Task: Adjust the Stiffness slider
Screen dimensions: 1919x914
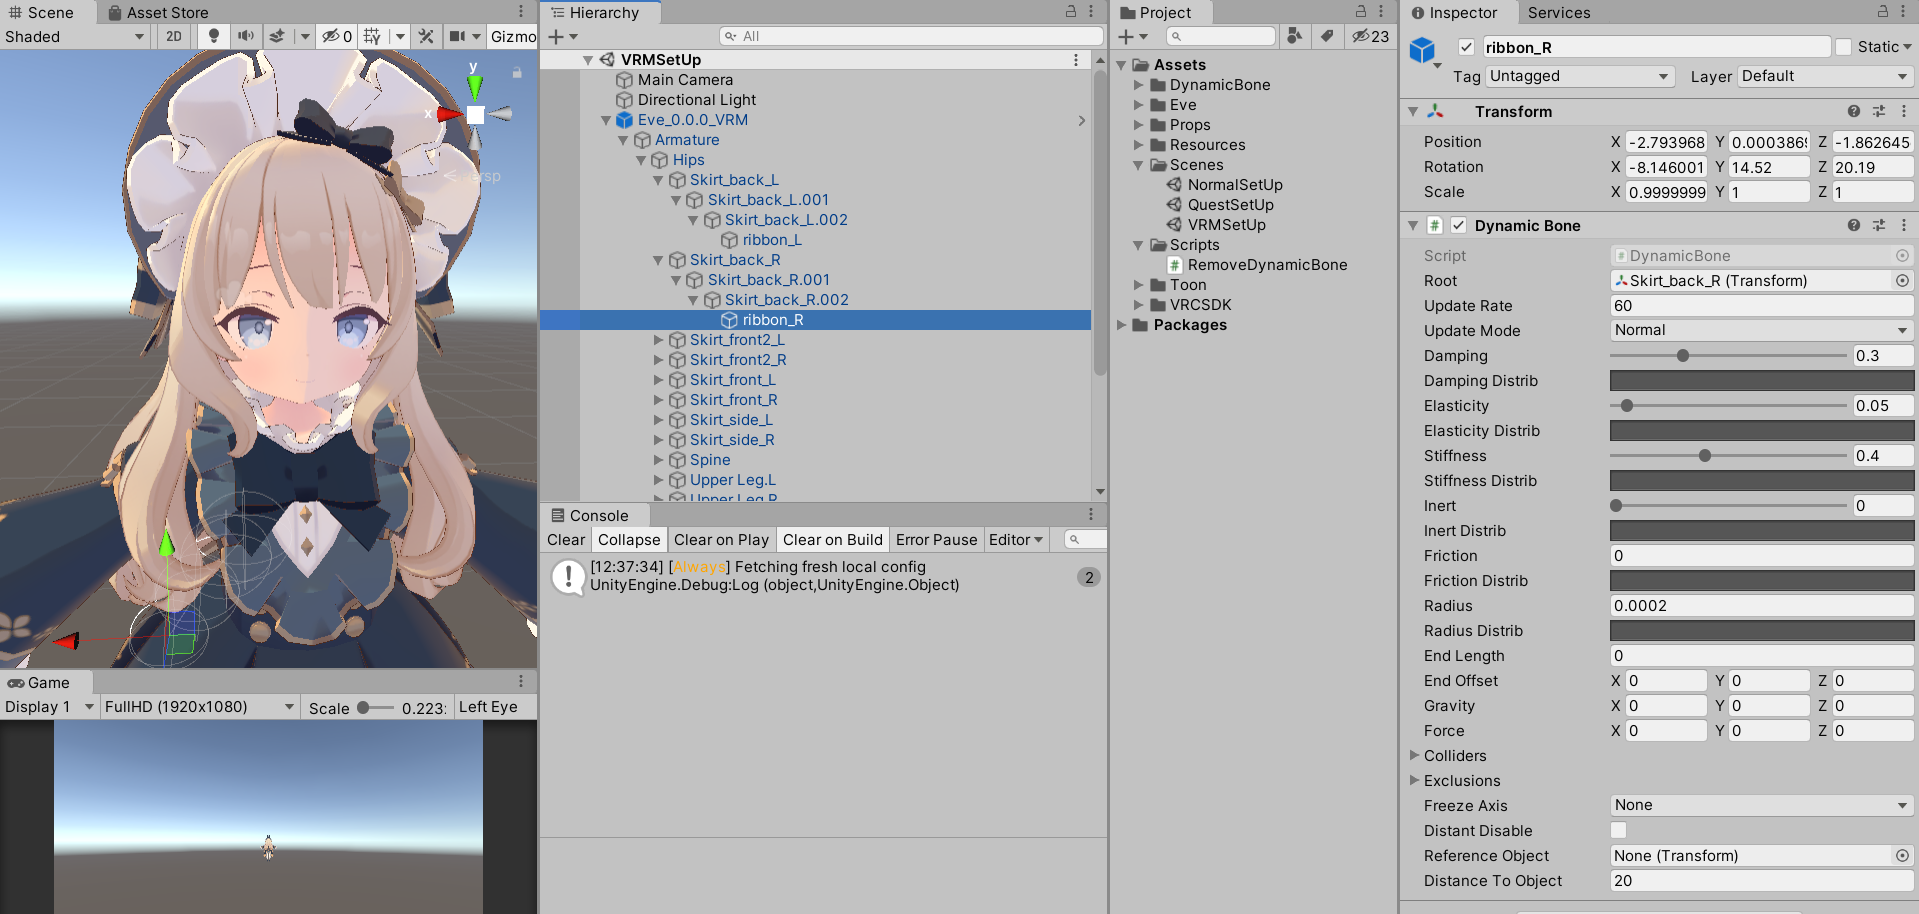Action: (x=1728, y=456)
